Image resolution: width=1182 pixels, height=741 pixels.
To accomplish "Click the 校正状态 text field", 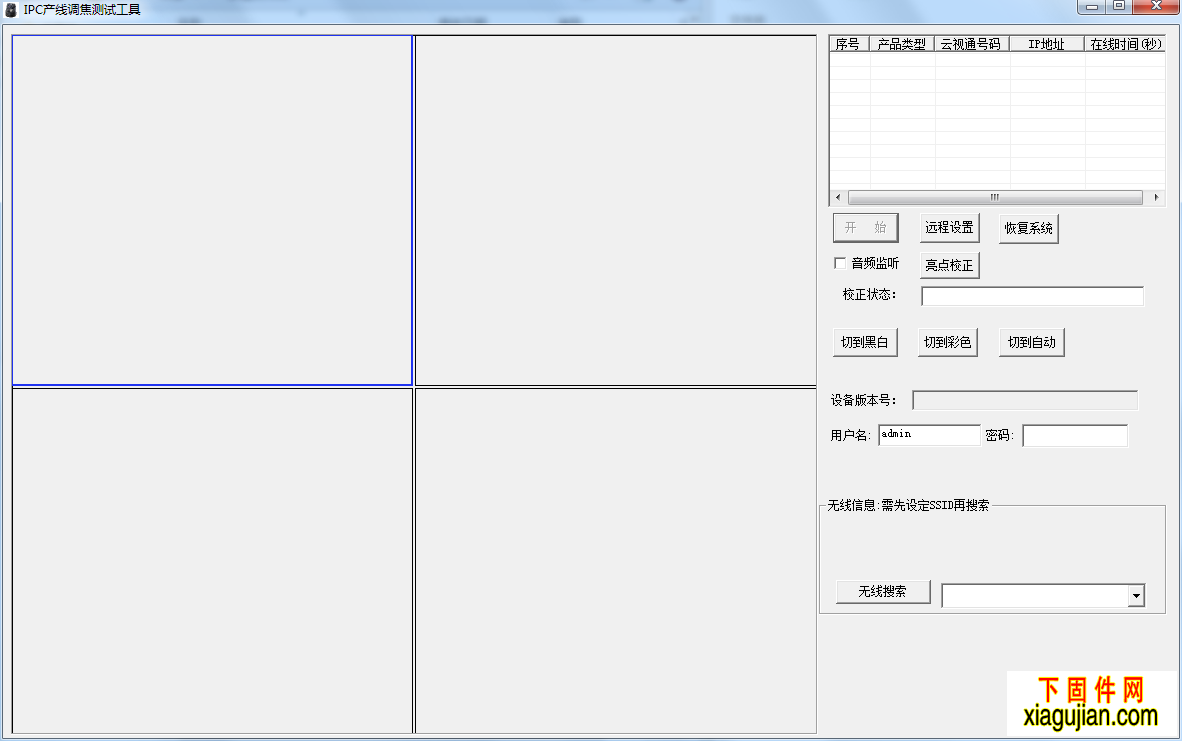I will [x=1032, y=296].
